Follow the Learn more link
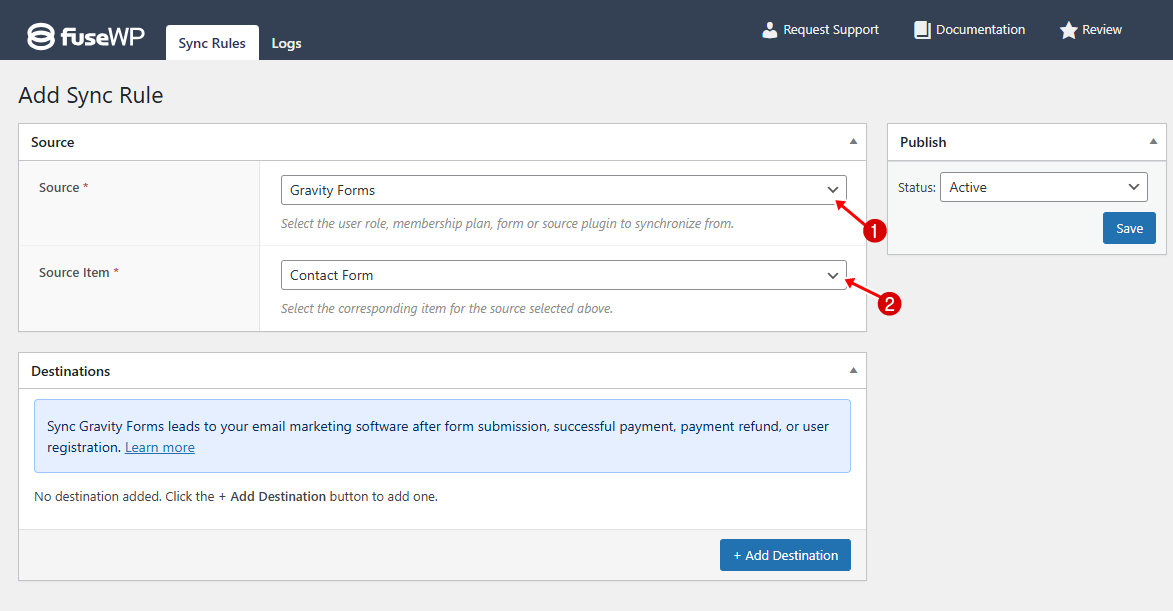1173x611 pixels. tap(159, 447)
